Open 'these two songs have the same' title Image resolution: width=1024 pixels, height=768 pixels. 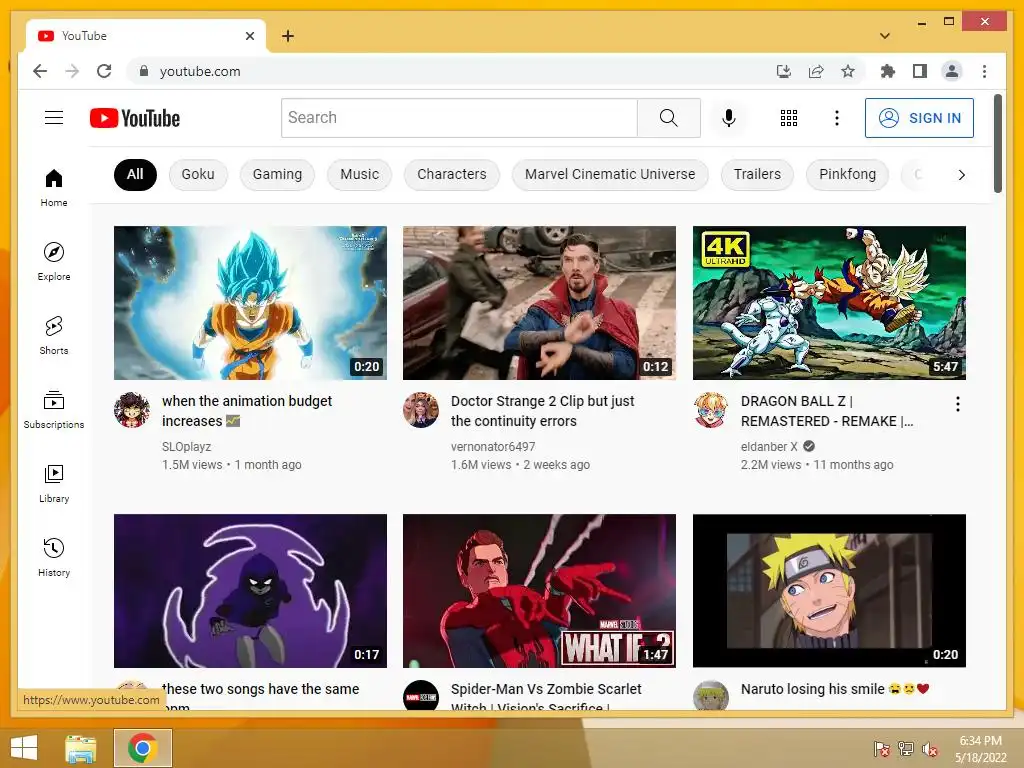tap(260, 696)
